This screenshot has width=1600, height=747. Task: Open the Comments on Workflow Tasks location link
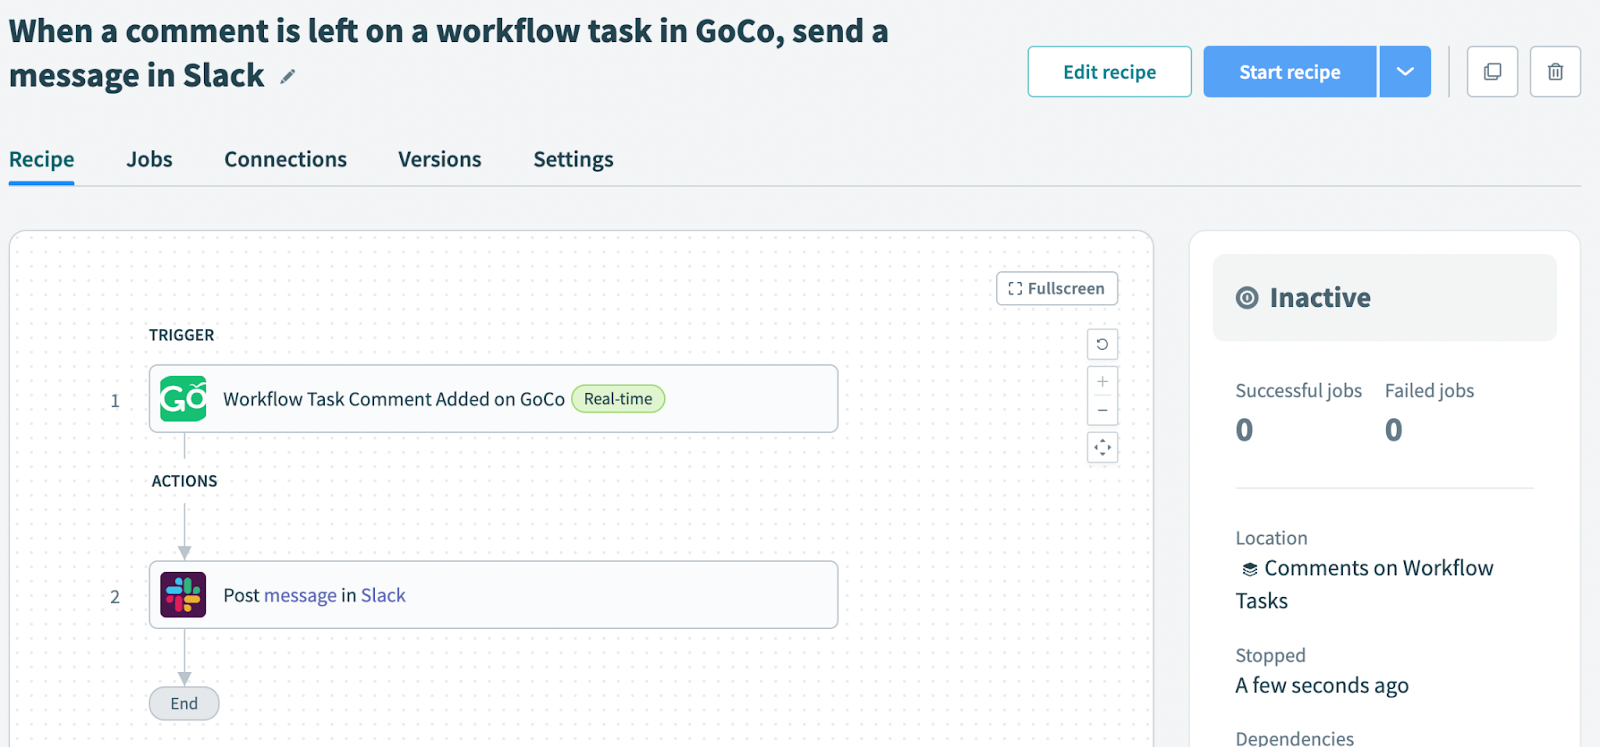click(1365, 584)
